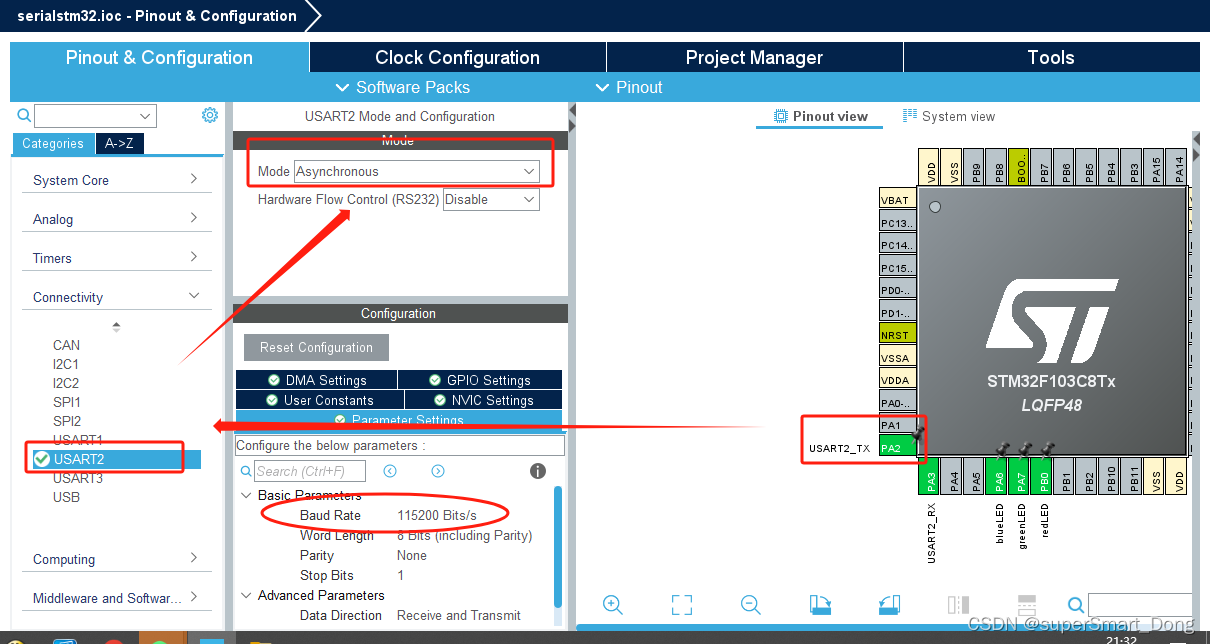1210x644 pixels.
Task: Select CAN in the Connectivity list
Action: point(66,345)
